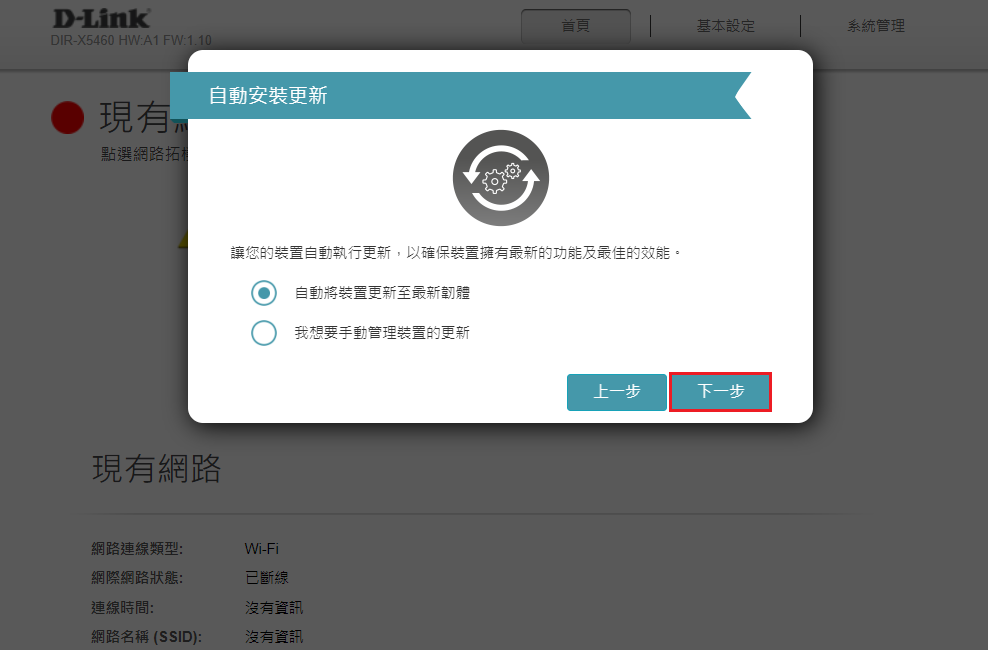Open the 首頁 tab
This screenshot has width=988, height=650.
tap(576, 26)
